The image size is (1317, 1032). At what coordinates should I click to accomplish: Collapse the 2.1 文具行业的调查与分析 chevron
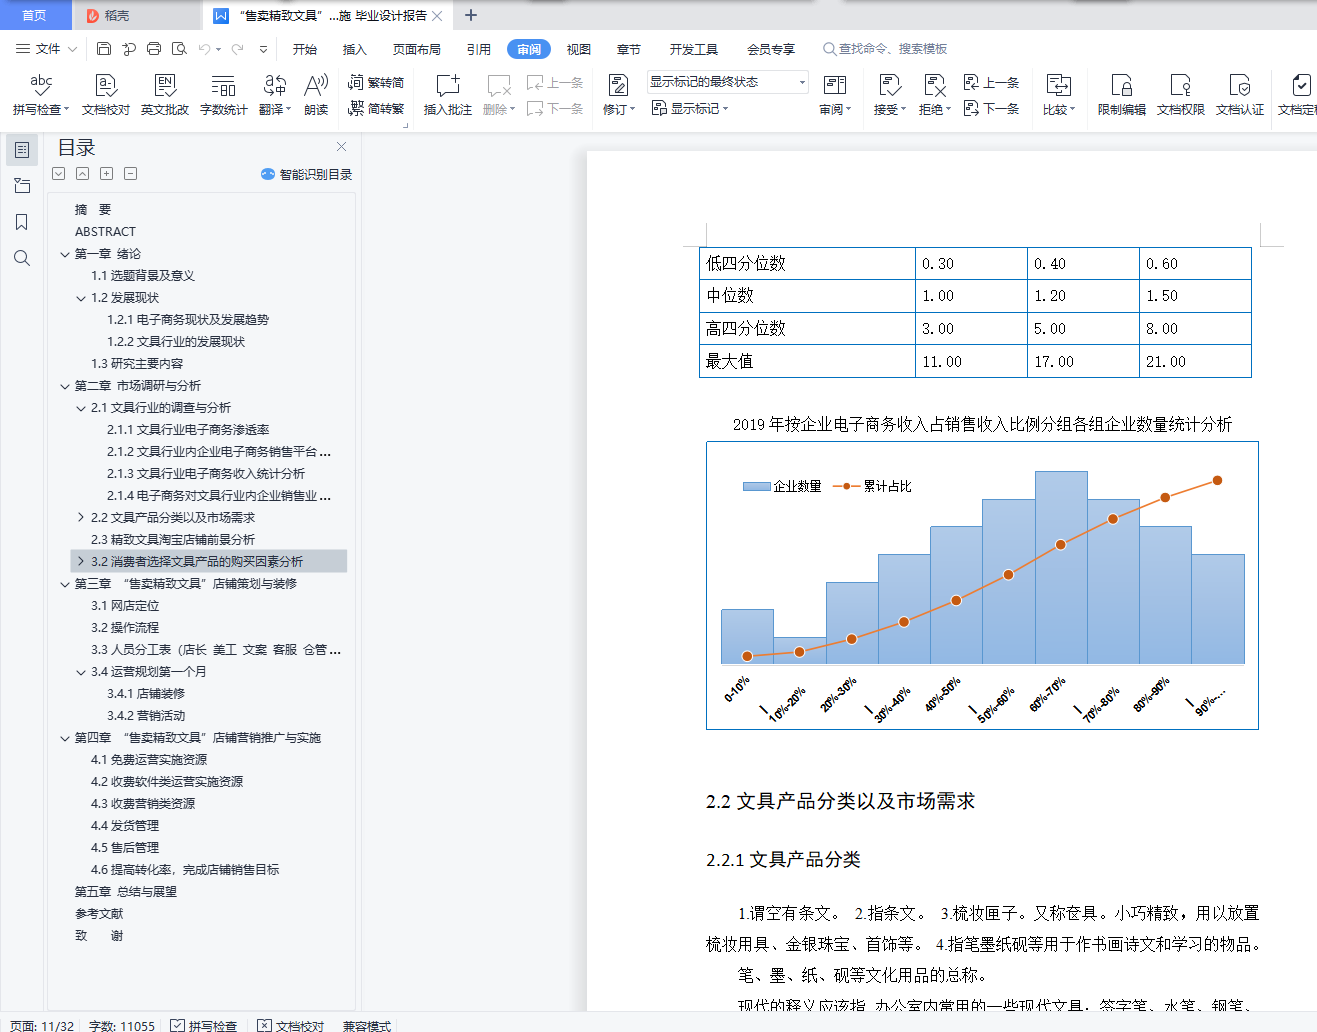[81, 408]
